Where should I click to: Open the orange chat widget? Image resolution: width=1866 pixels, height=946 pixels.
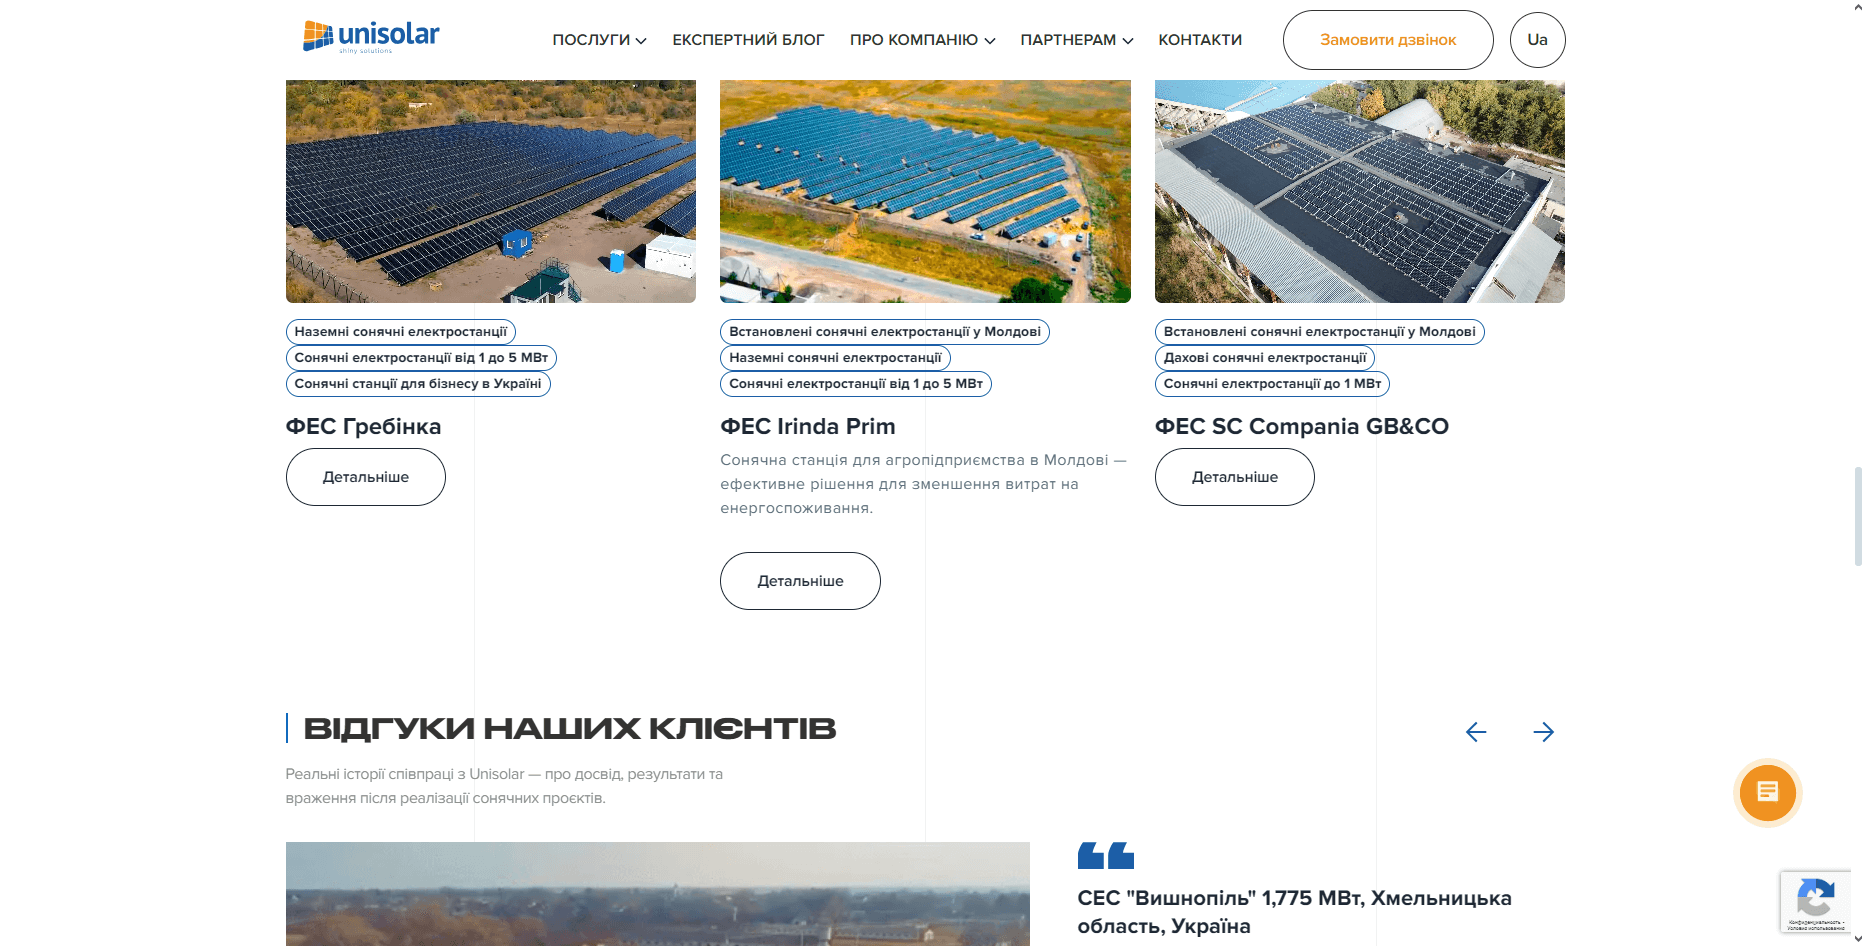point(1767,793)
